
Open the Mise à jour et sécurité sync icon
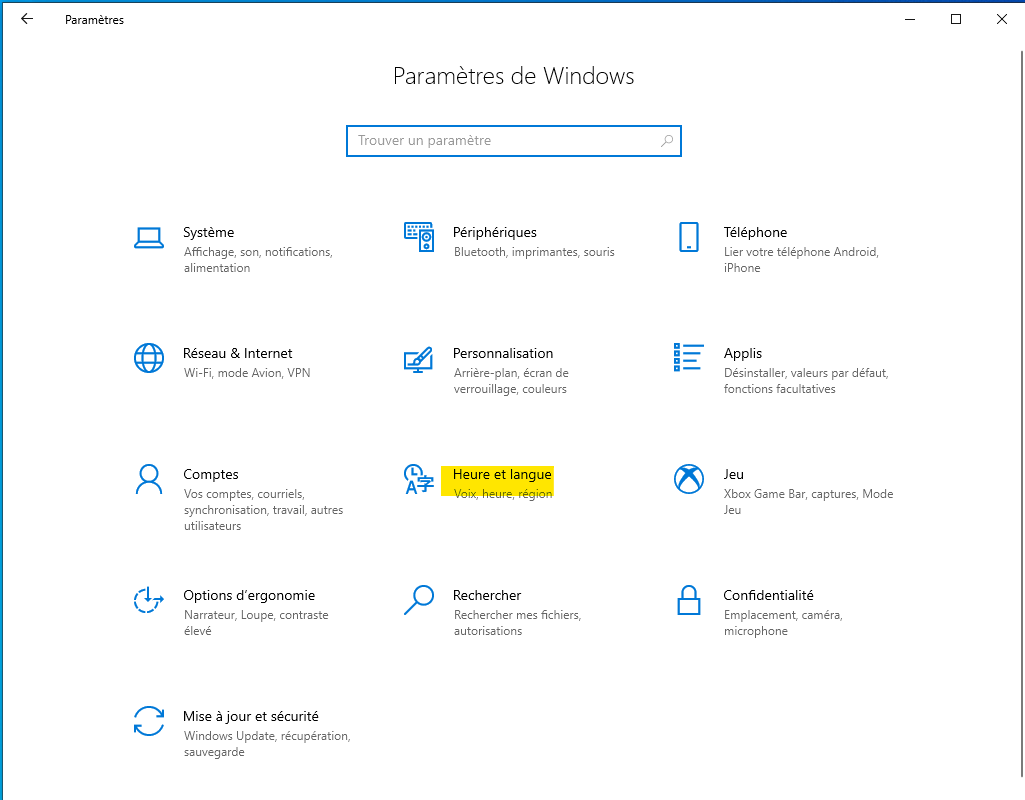(149, 721)
